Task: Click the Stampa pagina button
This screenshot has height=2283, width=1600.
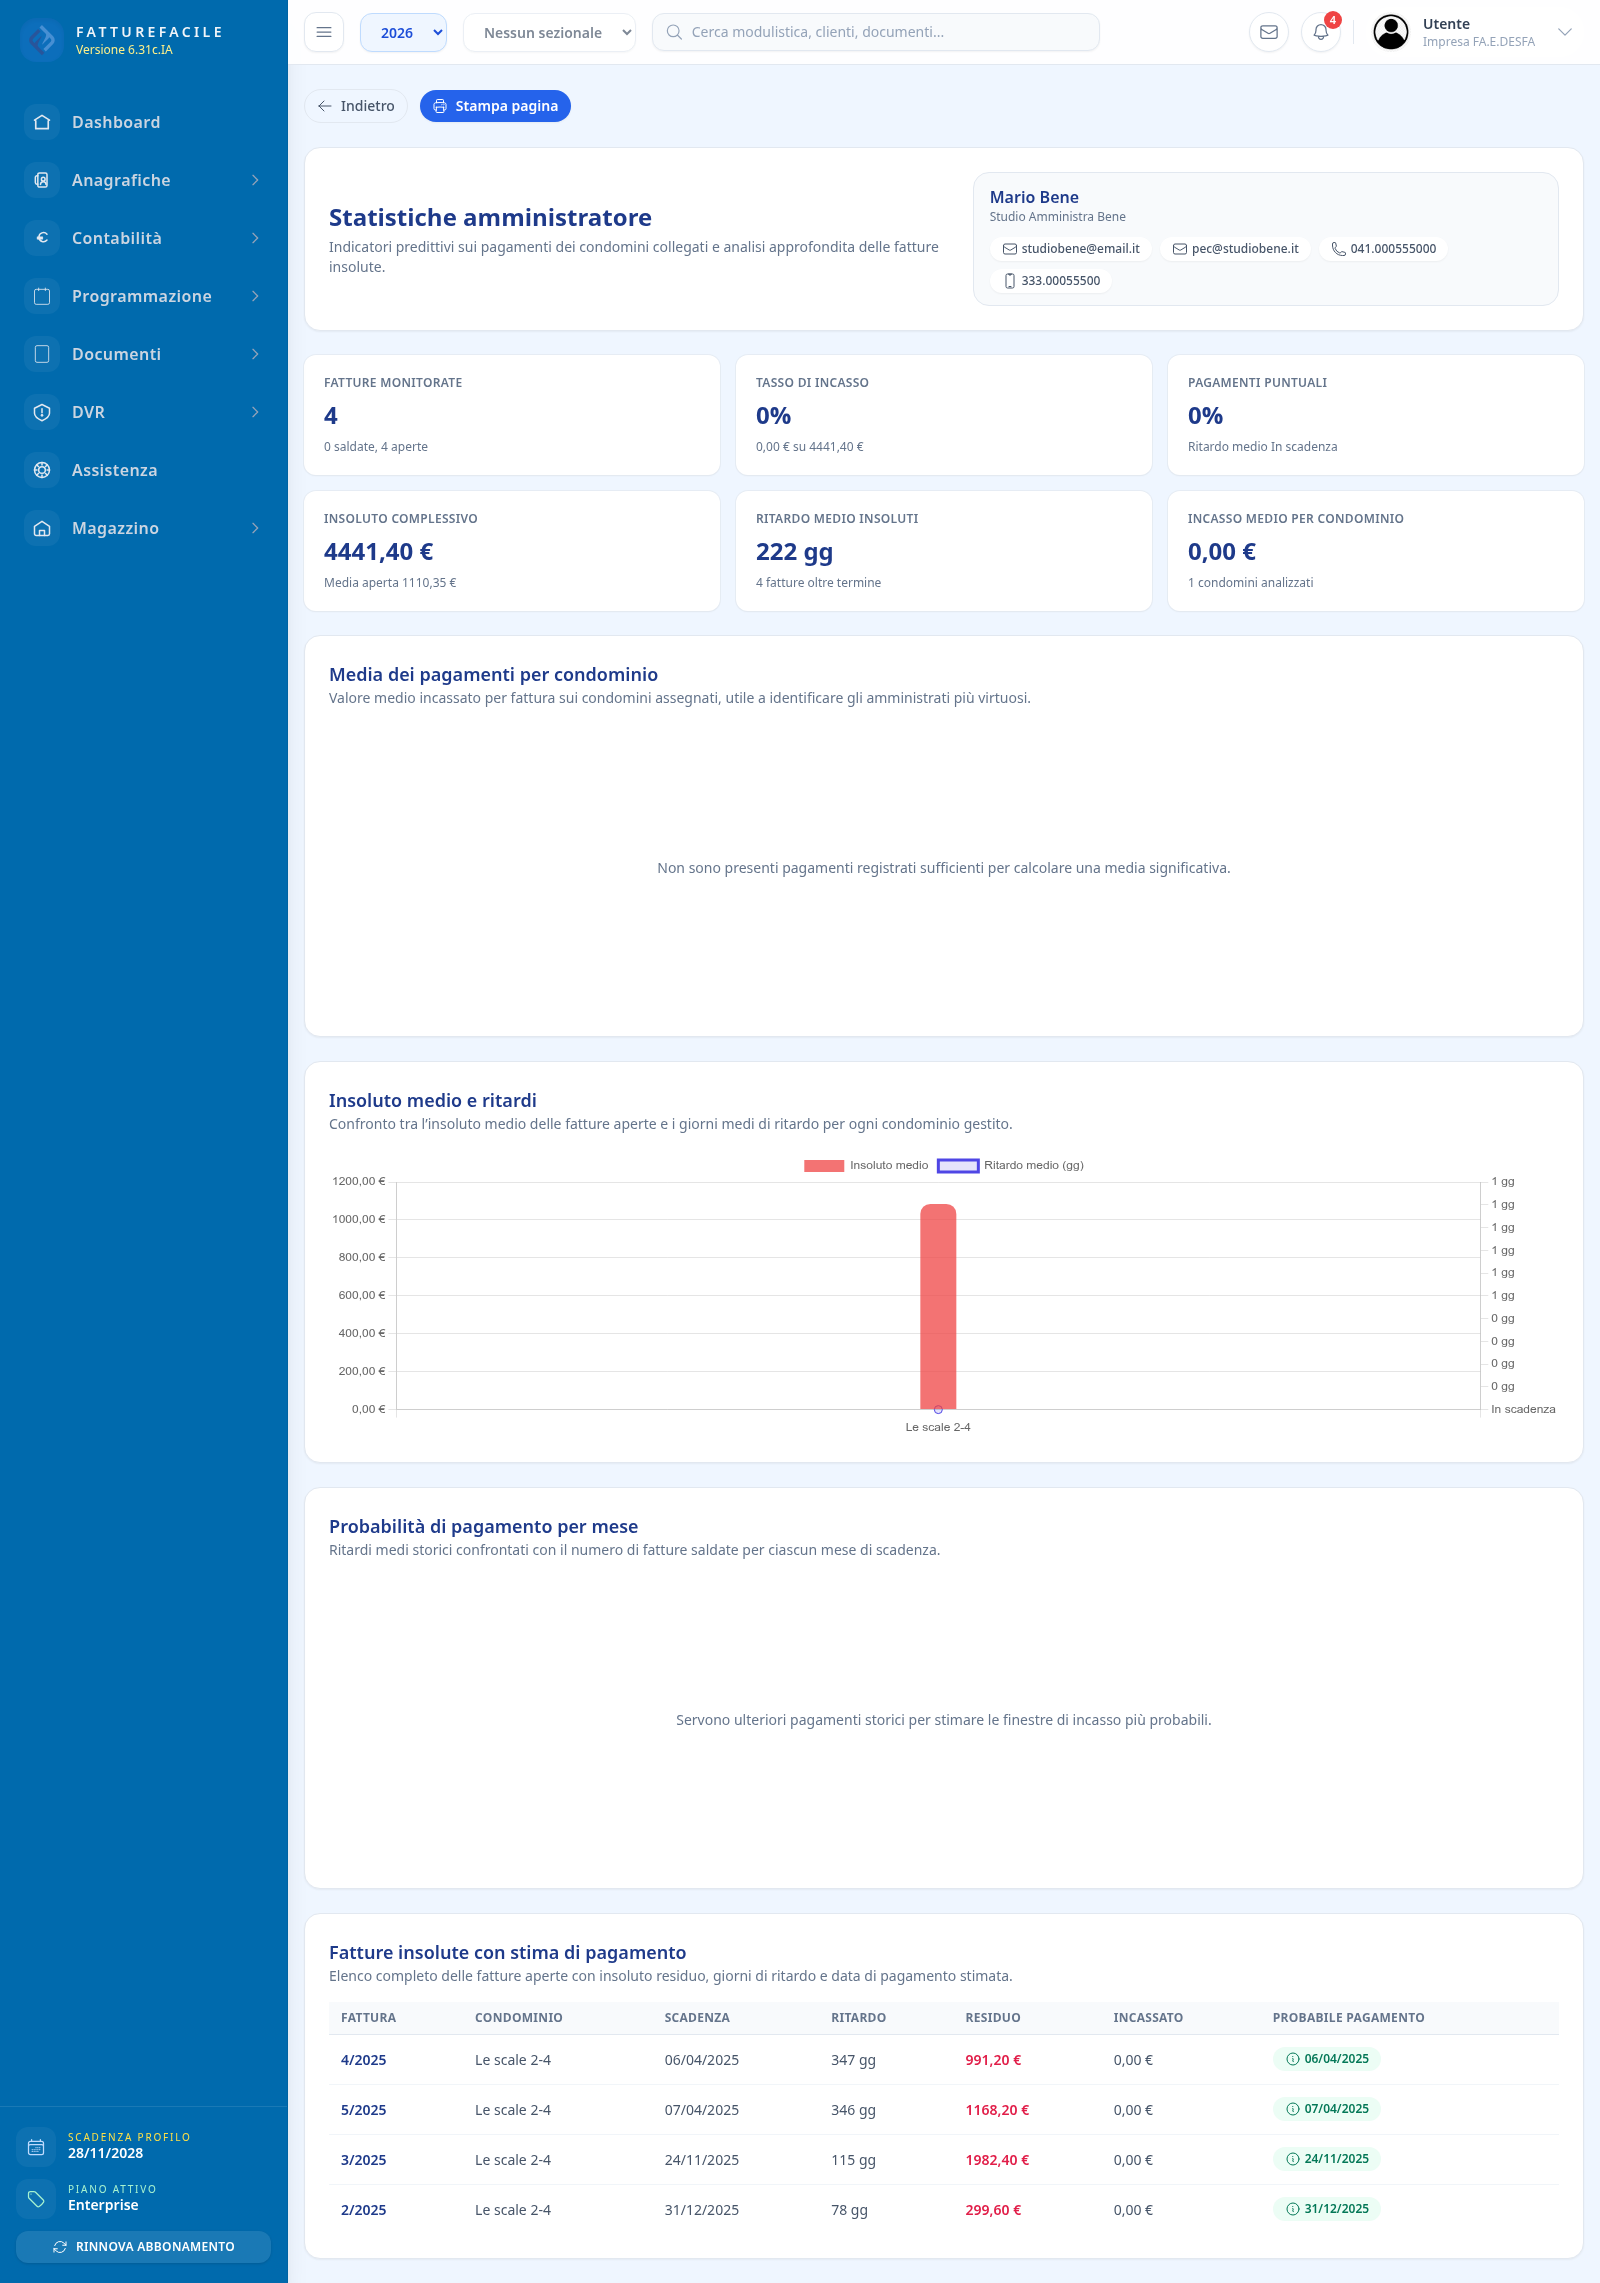Action: coord(495,106)
